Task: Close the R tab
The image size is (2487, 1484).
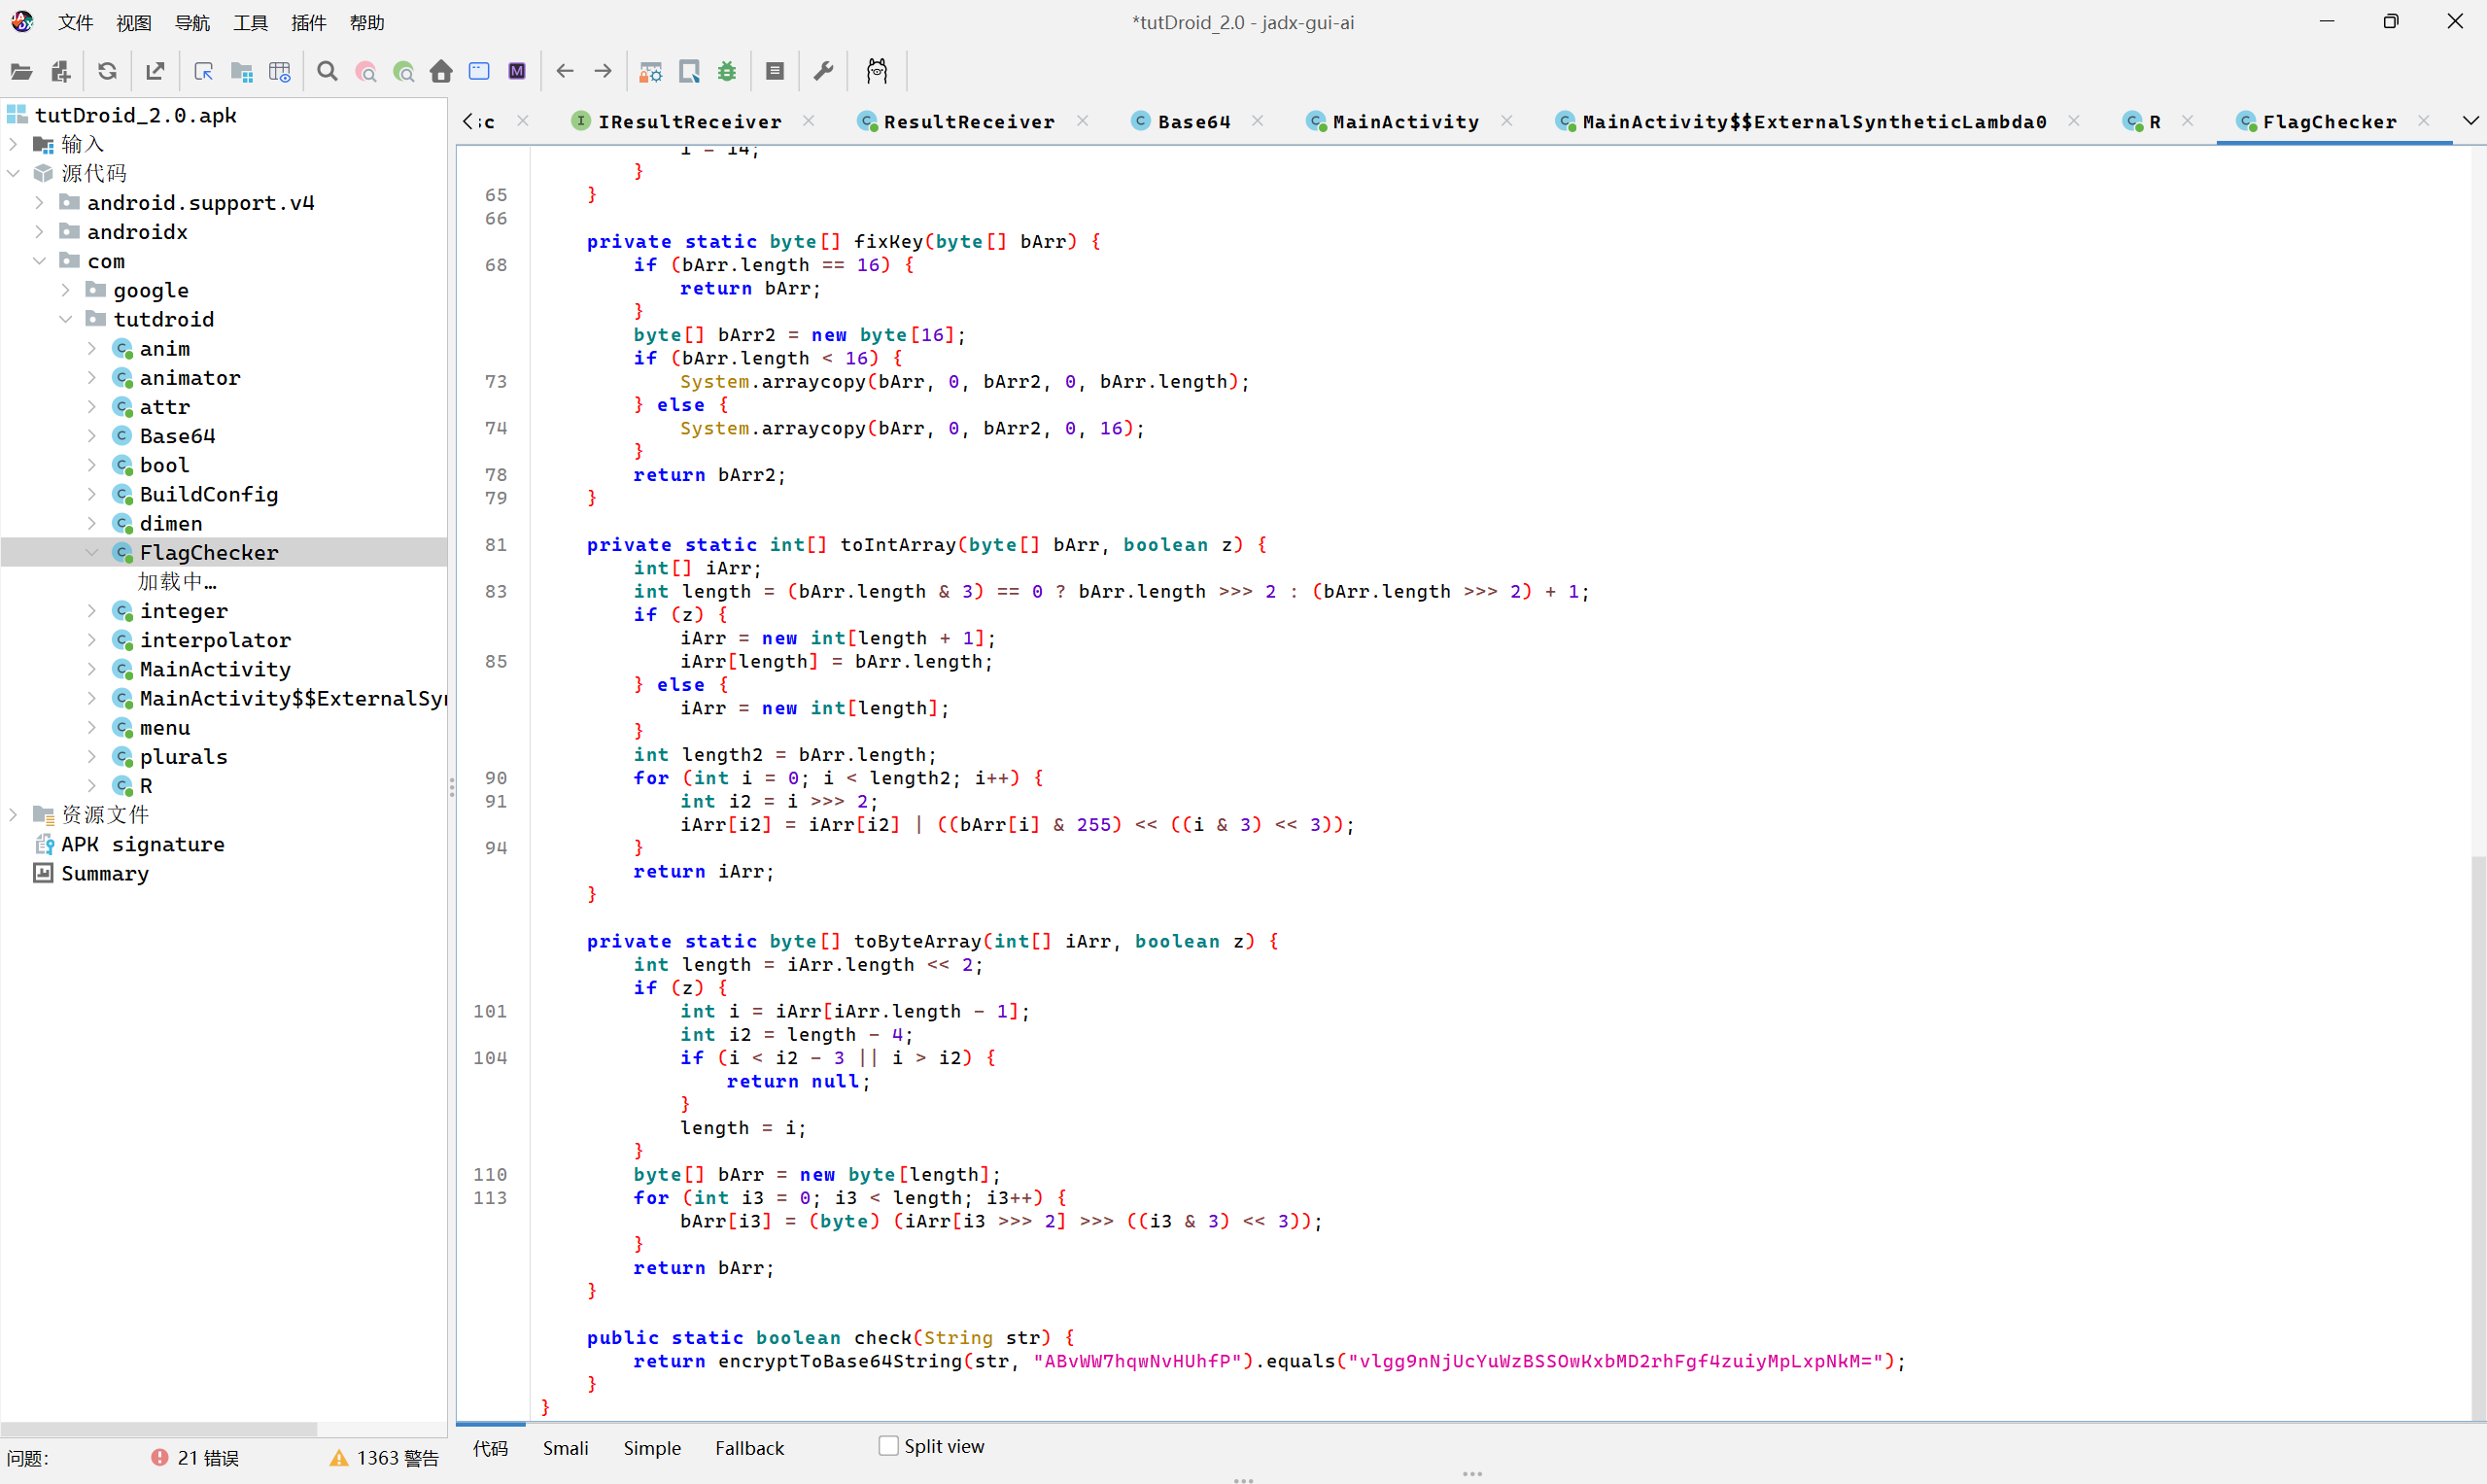Action: click(x=2188, y=120)
